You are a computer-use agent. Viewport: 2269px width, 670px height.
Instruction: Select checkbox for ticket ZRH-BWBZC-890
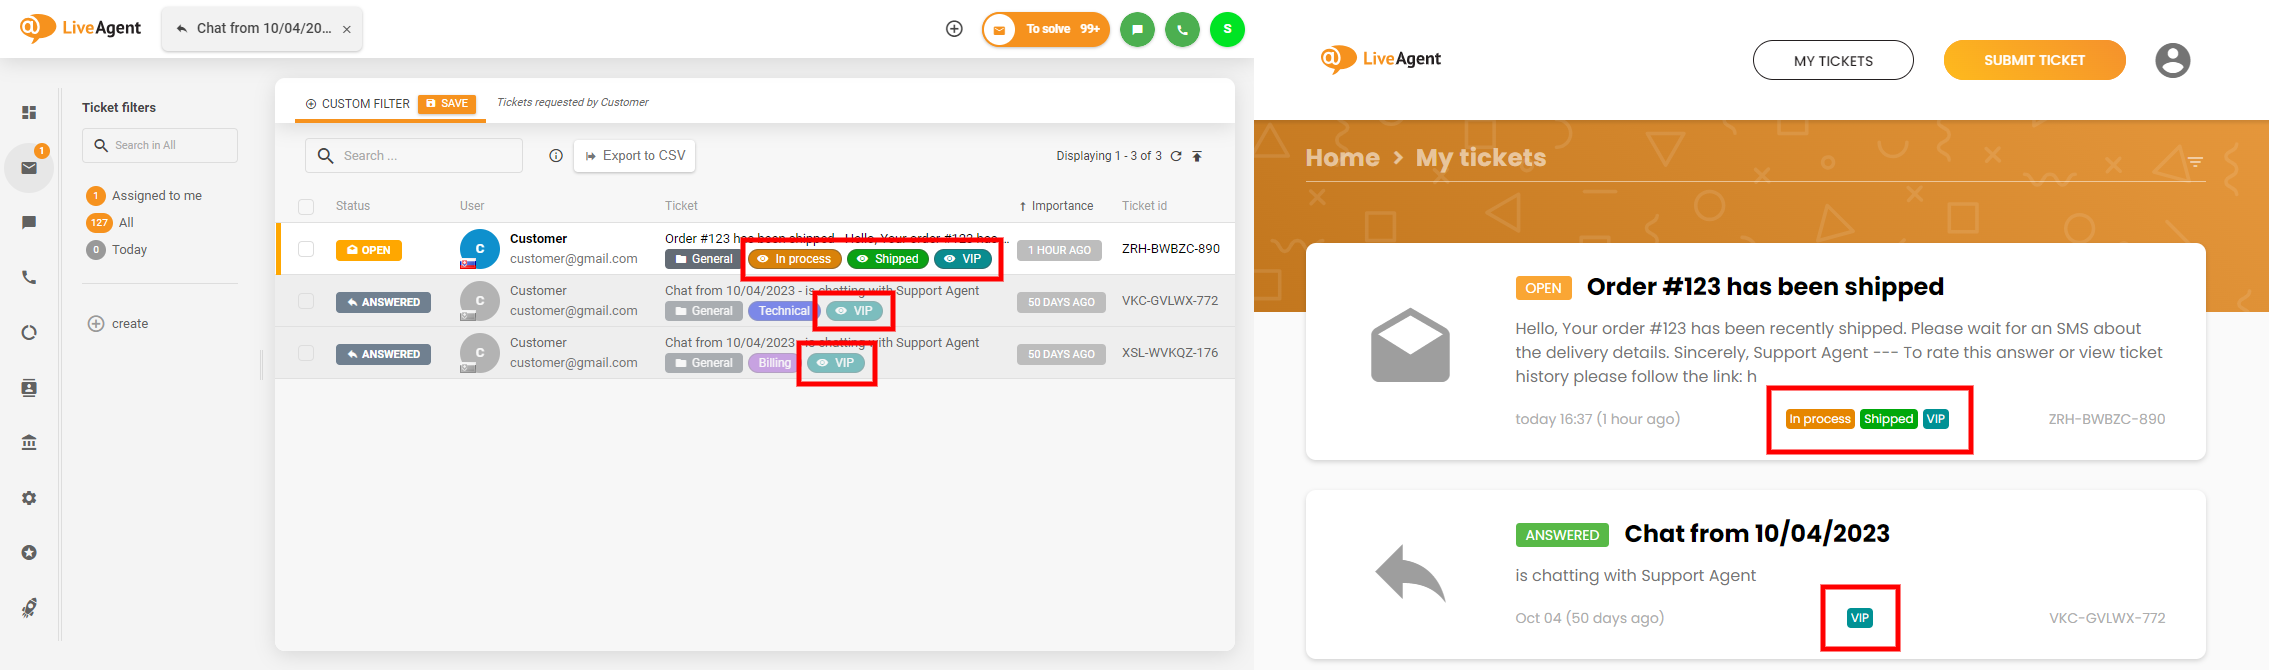click(x=306, y=249)
